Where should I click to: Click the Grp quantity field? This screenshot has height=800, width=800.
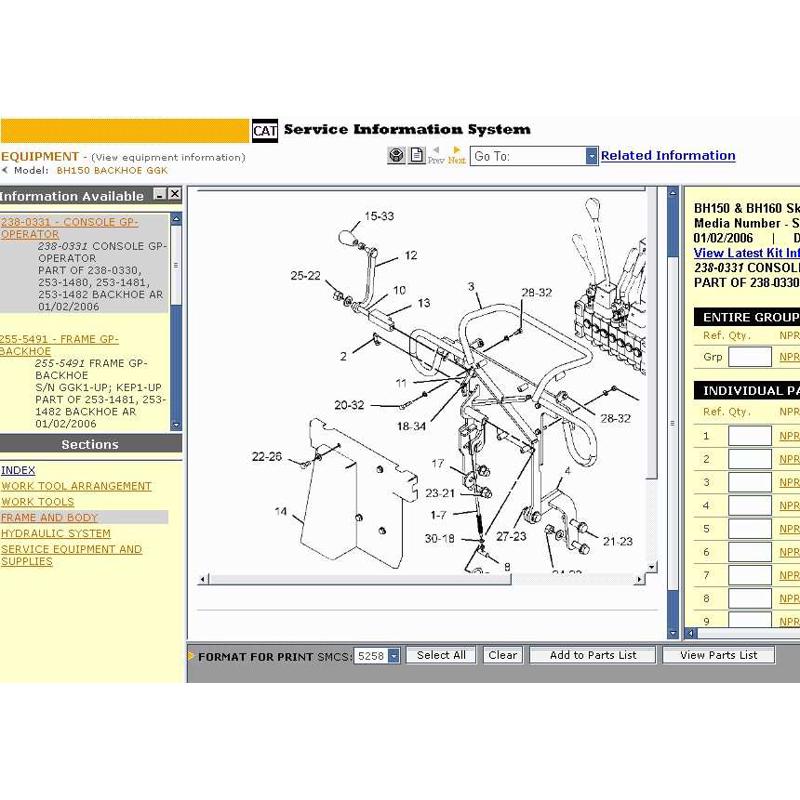tap(749, 357)
